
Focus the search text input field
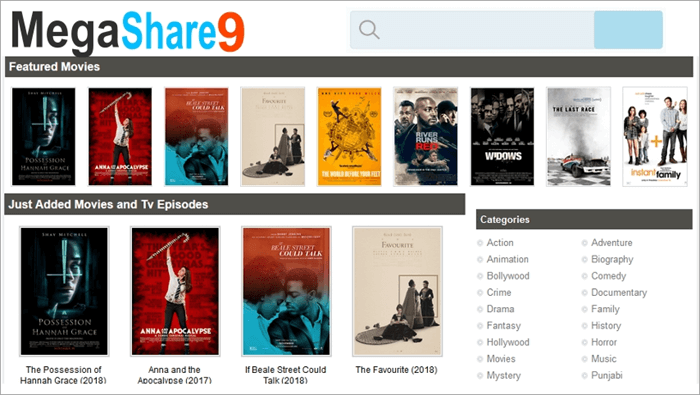point(487,30)
